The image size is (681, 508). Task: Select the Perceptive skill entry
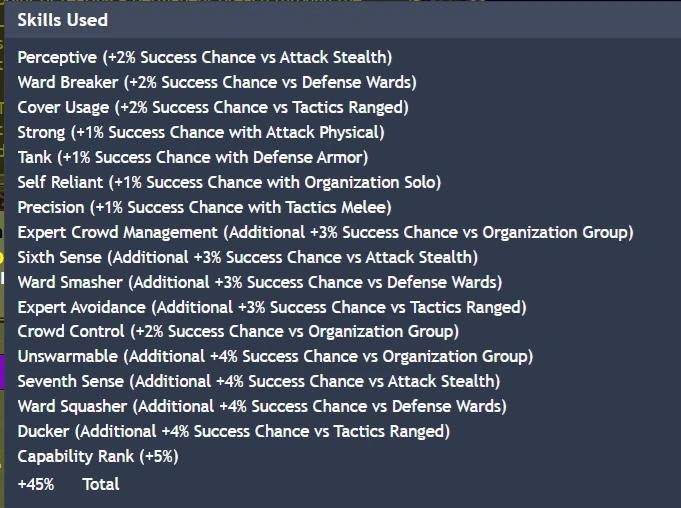tap(205, 57)
